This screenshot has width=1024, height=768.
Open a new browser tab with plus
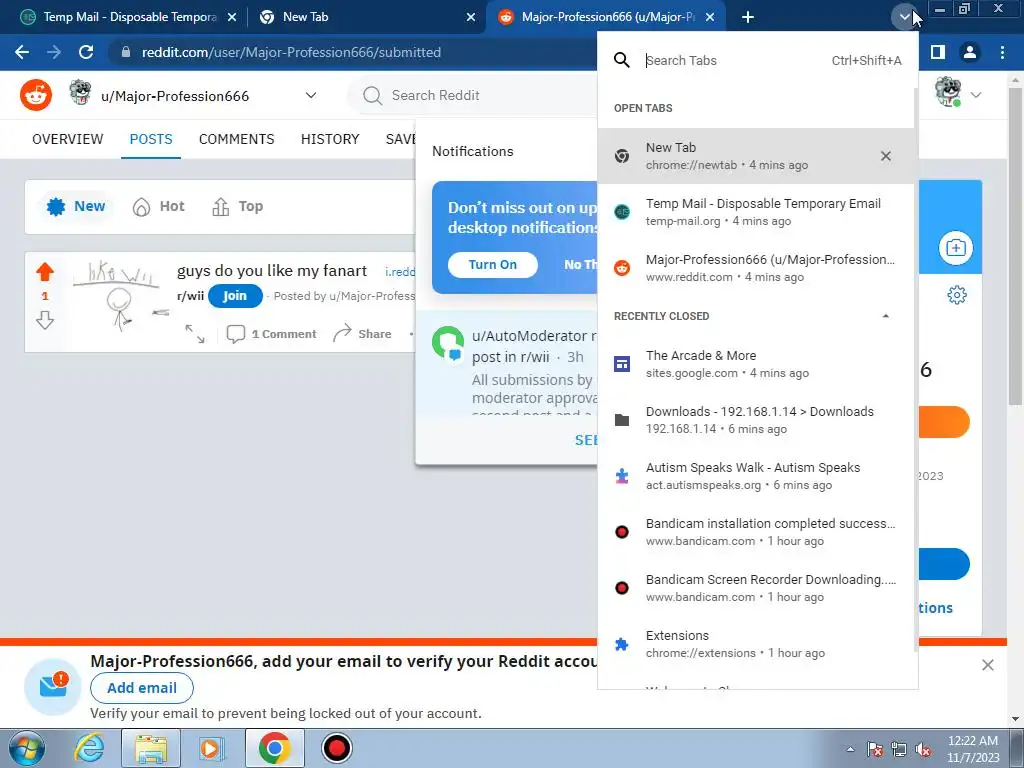click(748, 17)
